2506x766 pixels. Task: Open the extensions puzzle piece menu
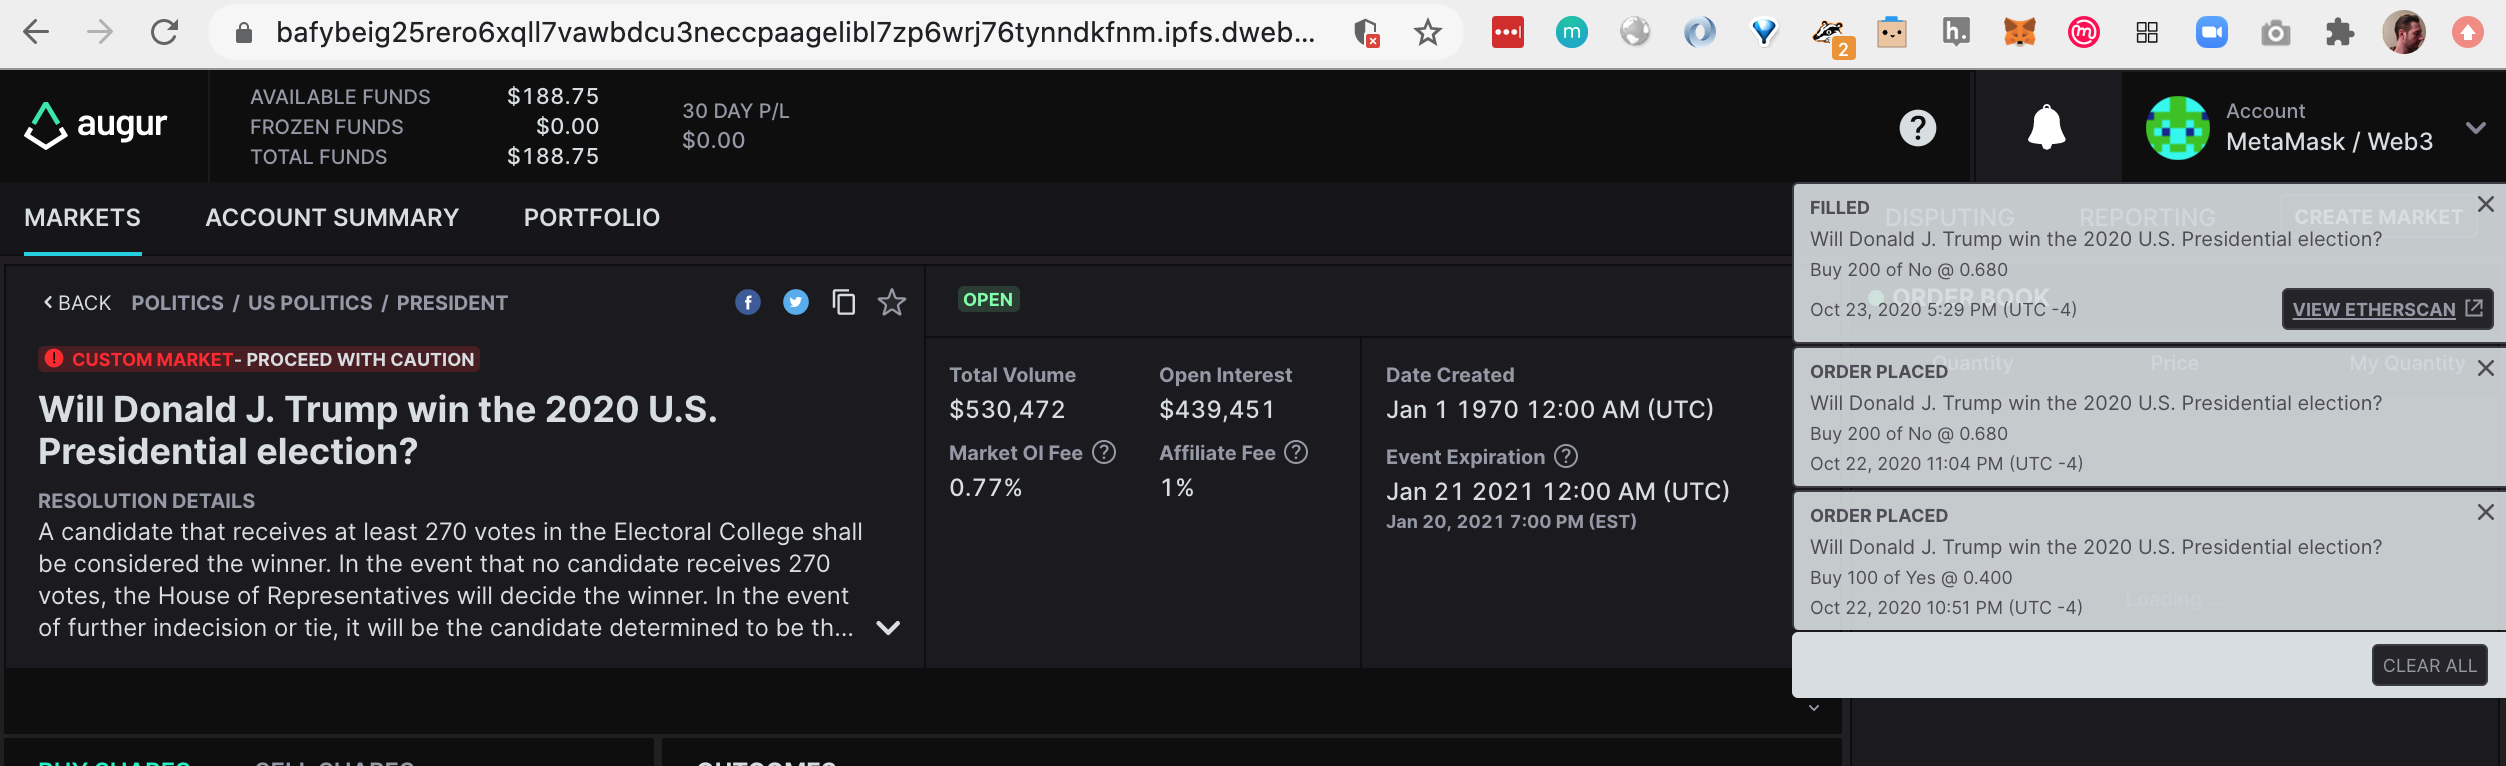pos(2340,32)
